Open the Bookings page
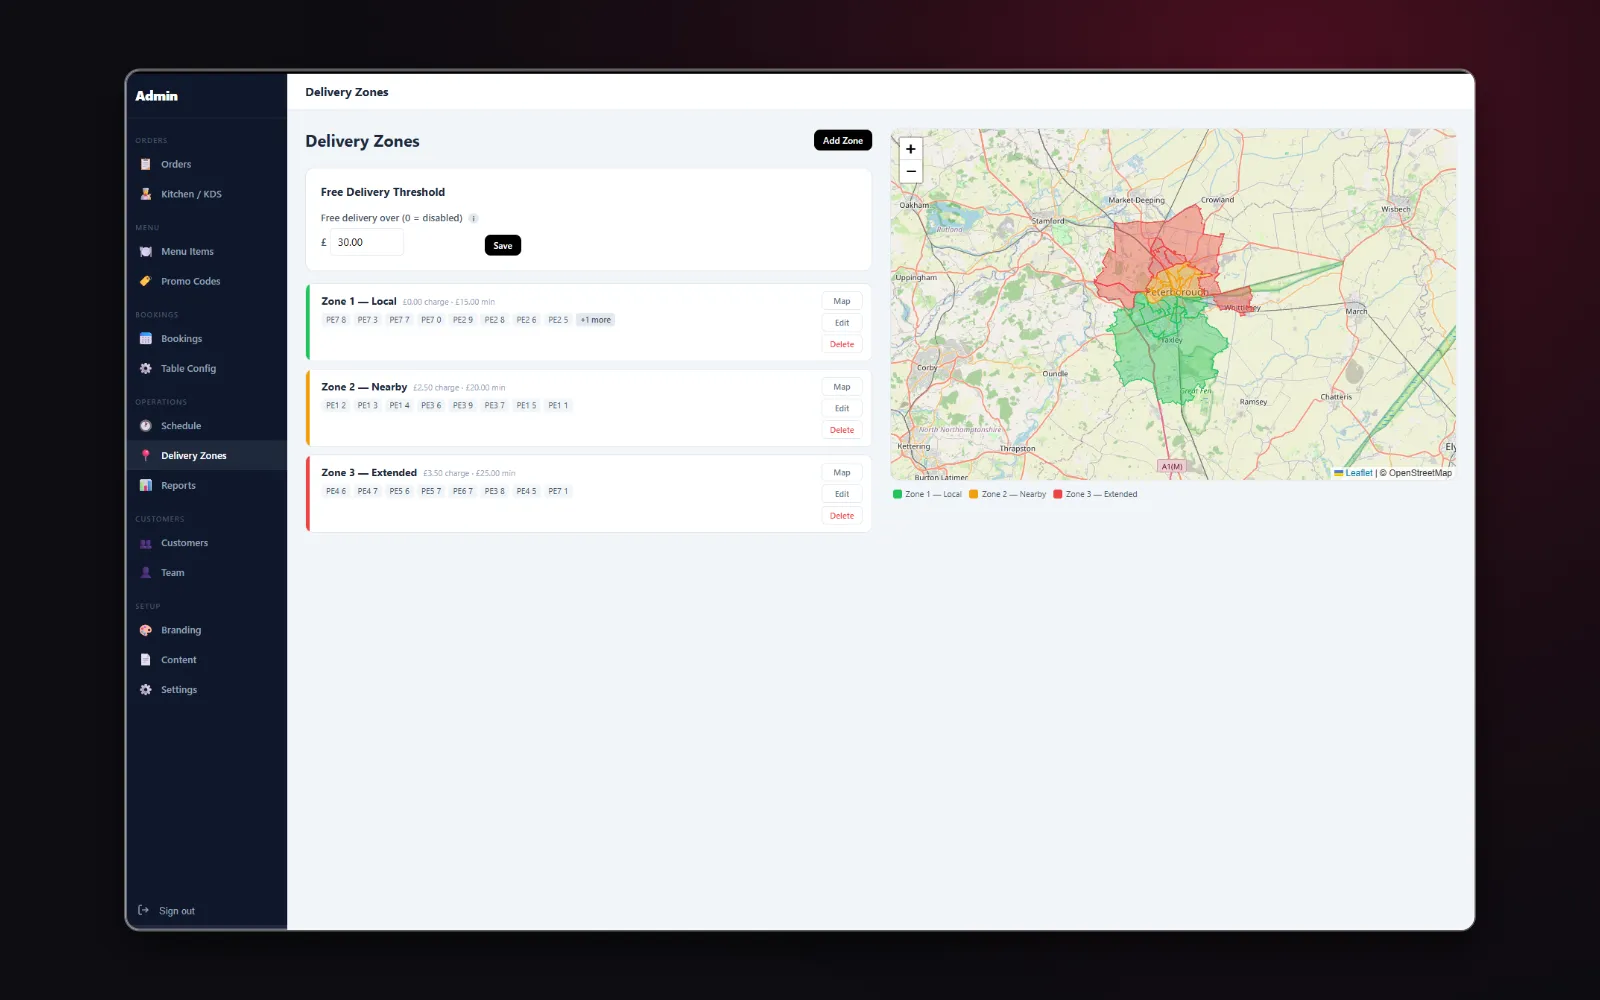 point(207,339)
